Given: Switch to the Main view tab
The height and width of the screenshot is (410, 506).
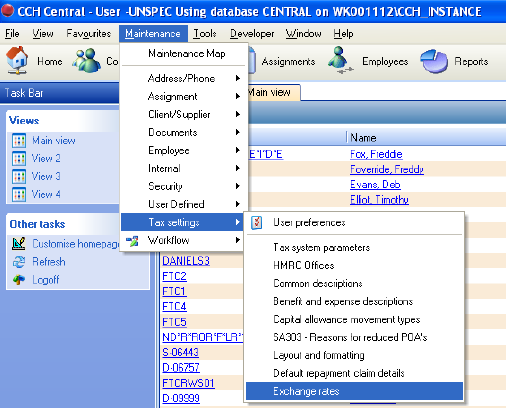Looking at the screenshot, I should (273, 92).
